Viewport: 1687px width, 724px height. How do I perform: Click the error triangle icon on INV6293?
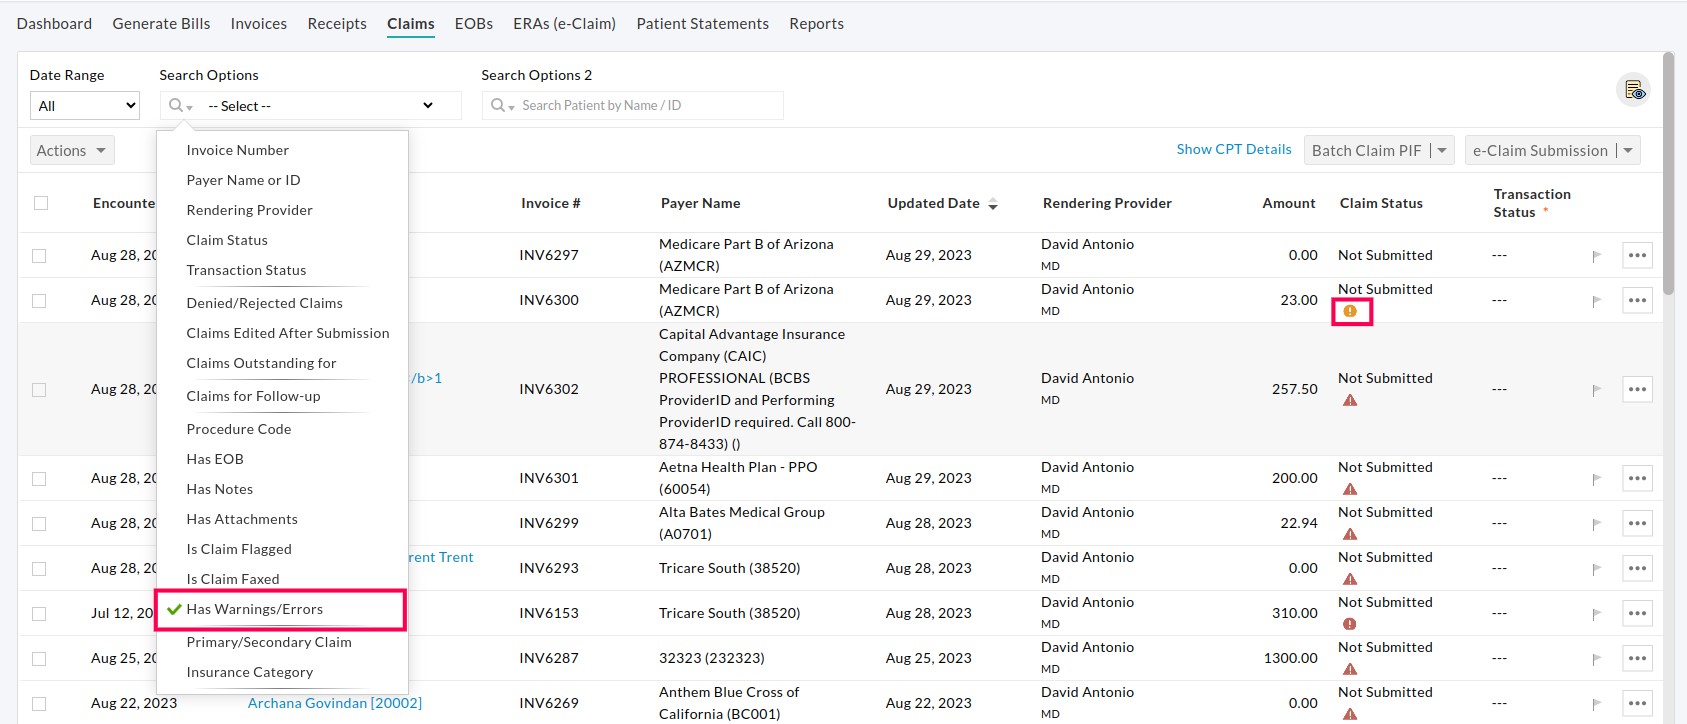point(1350,580)
